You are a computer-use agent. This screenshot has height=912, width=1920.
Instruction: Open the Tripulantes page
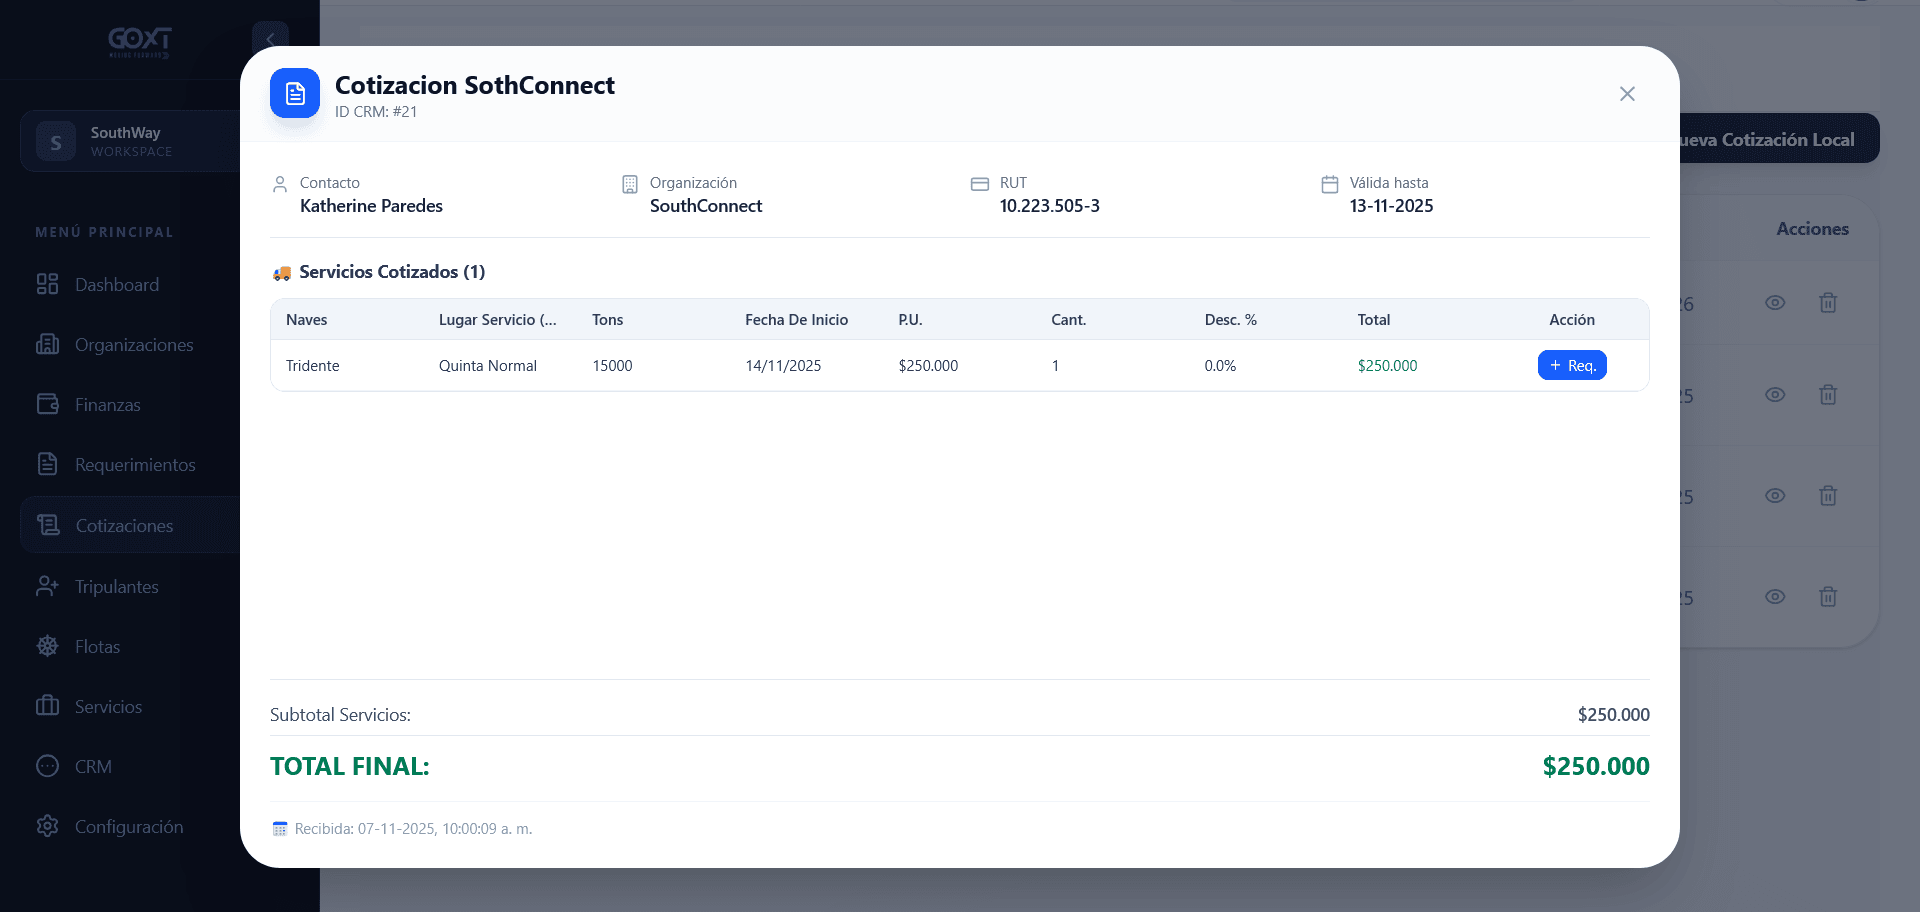click(x=116, y=587)
